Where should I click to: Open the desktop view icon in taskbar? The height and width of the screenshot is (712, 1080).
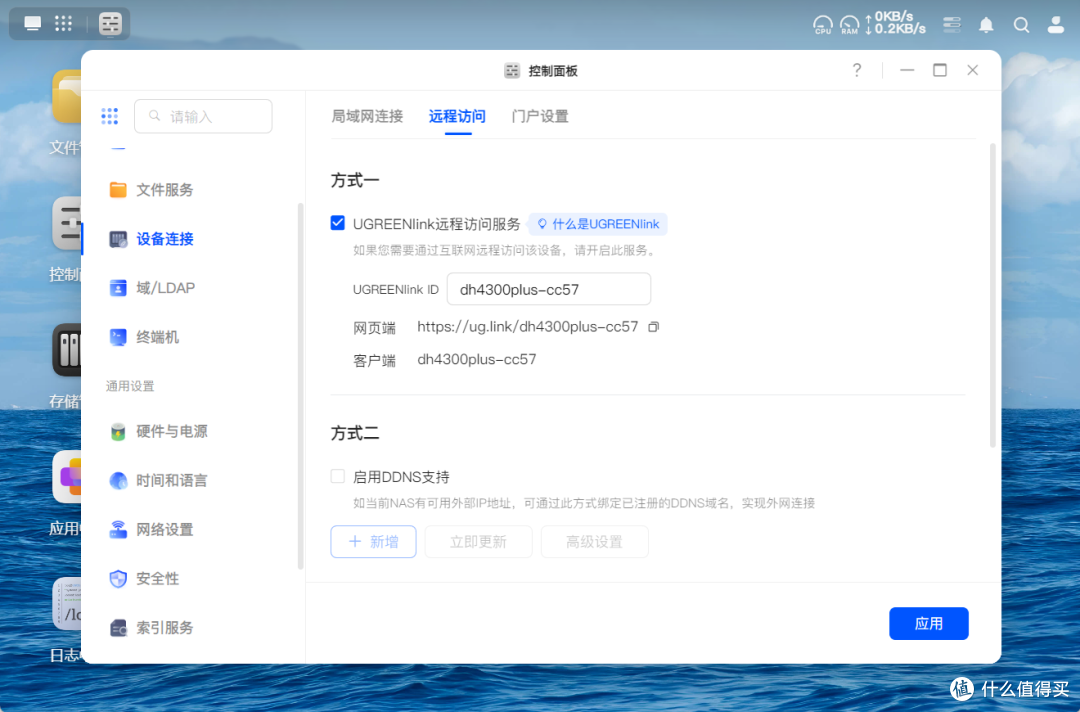(x=32, y=23)
